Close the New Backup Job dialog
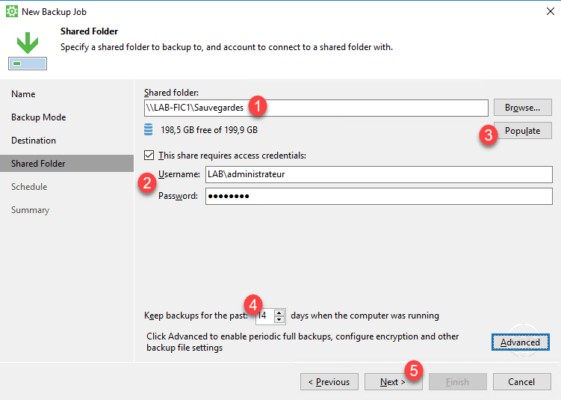561x400 pixels. 550,11
